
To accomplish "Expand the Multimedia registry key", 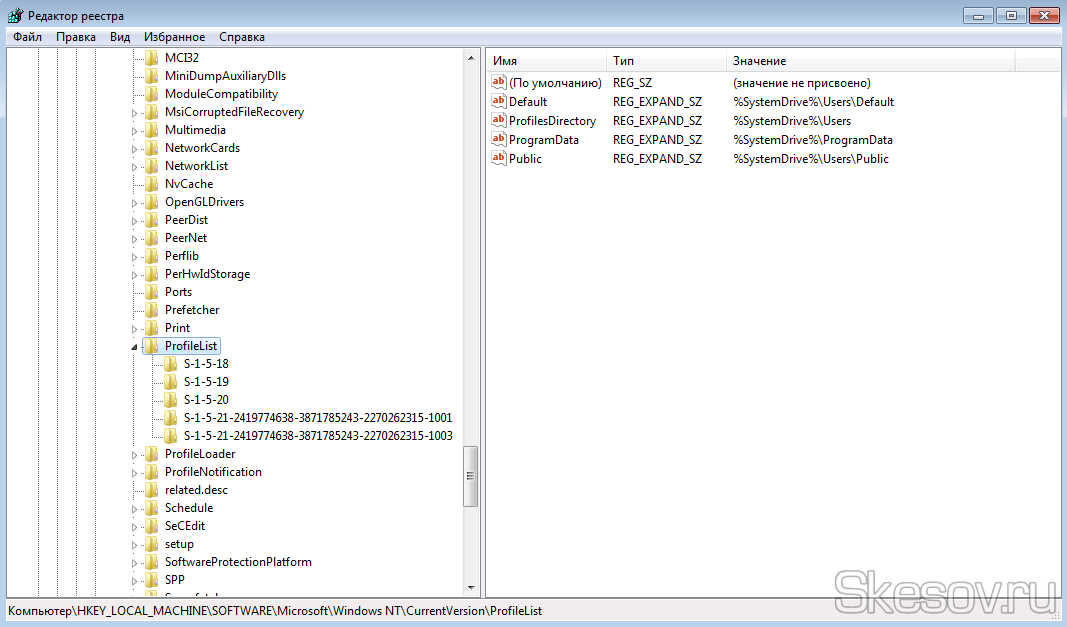I will click(135, 130).
